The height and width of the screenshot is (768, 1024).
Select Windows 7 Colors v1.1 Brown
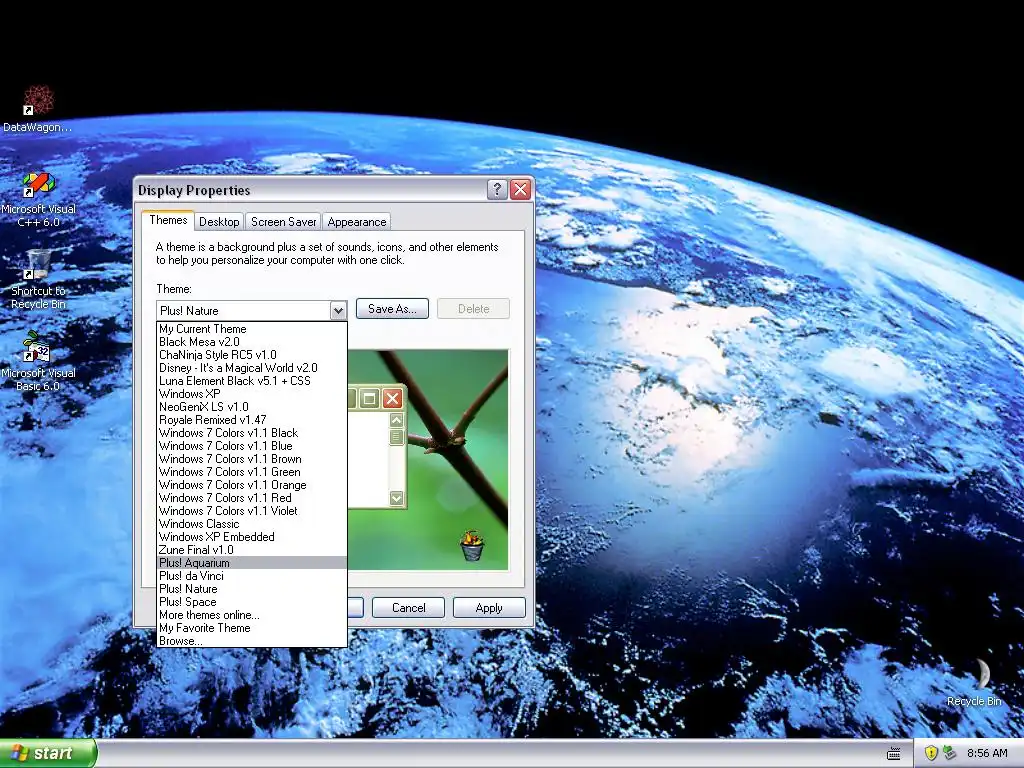tap(252, 459)
